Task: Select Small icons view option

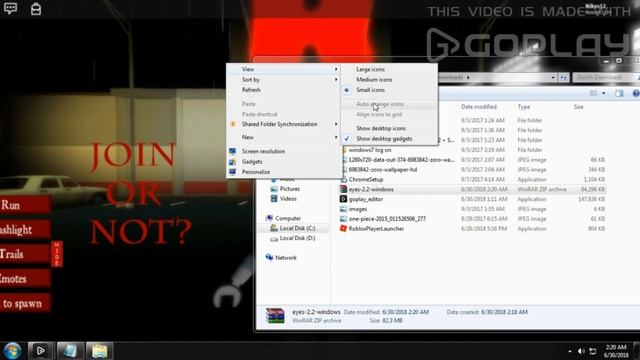Action: [389, 90]
